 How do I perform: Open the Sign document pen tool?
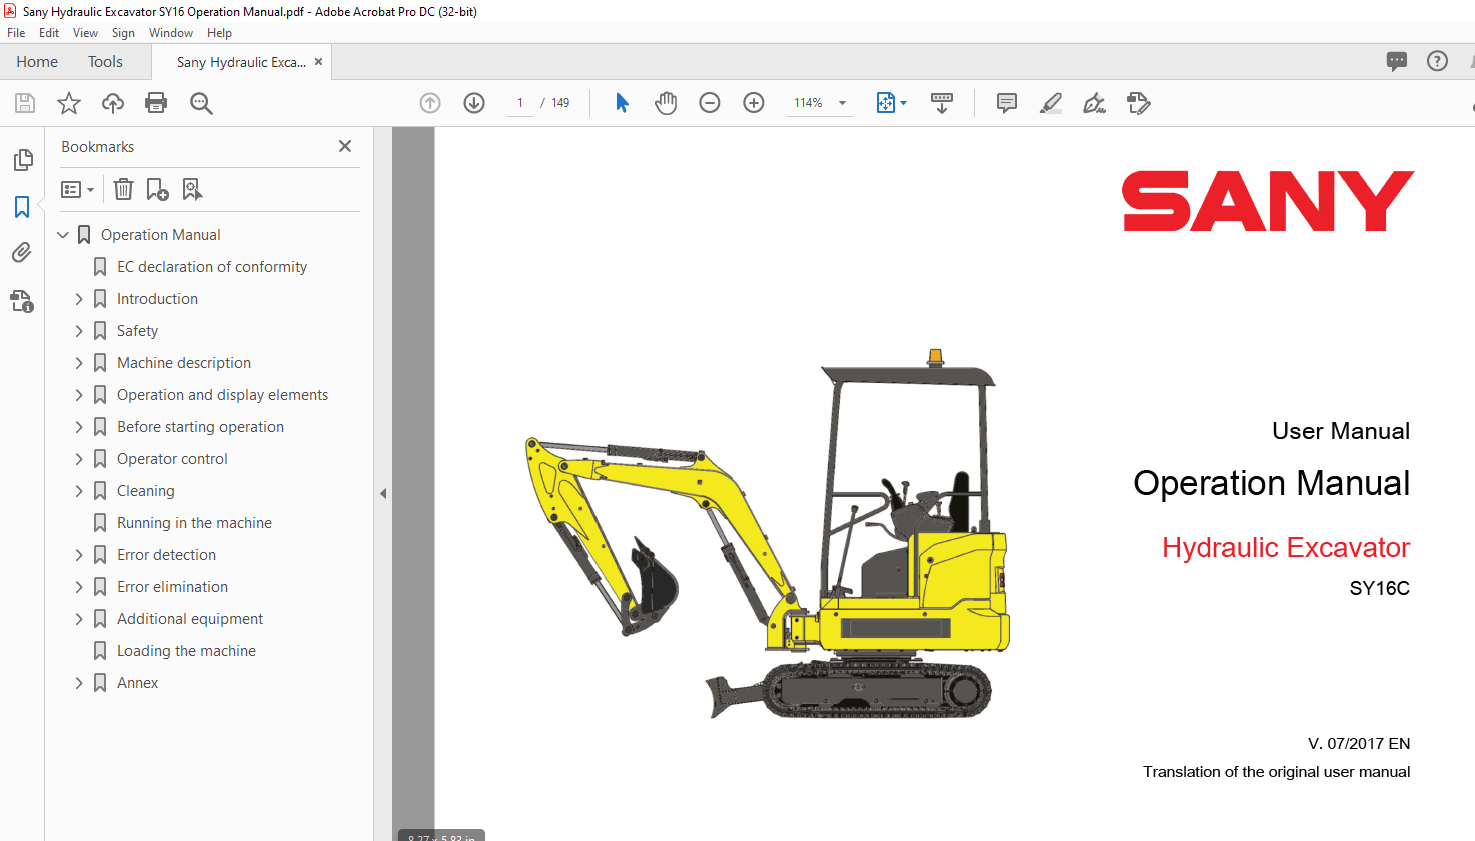(x=1095, y=103)
